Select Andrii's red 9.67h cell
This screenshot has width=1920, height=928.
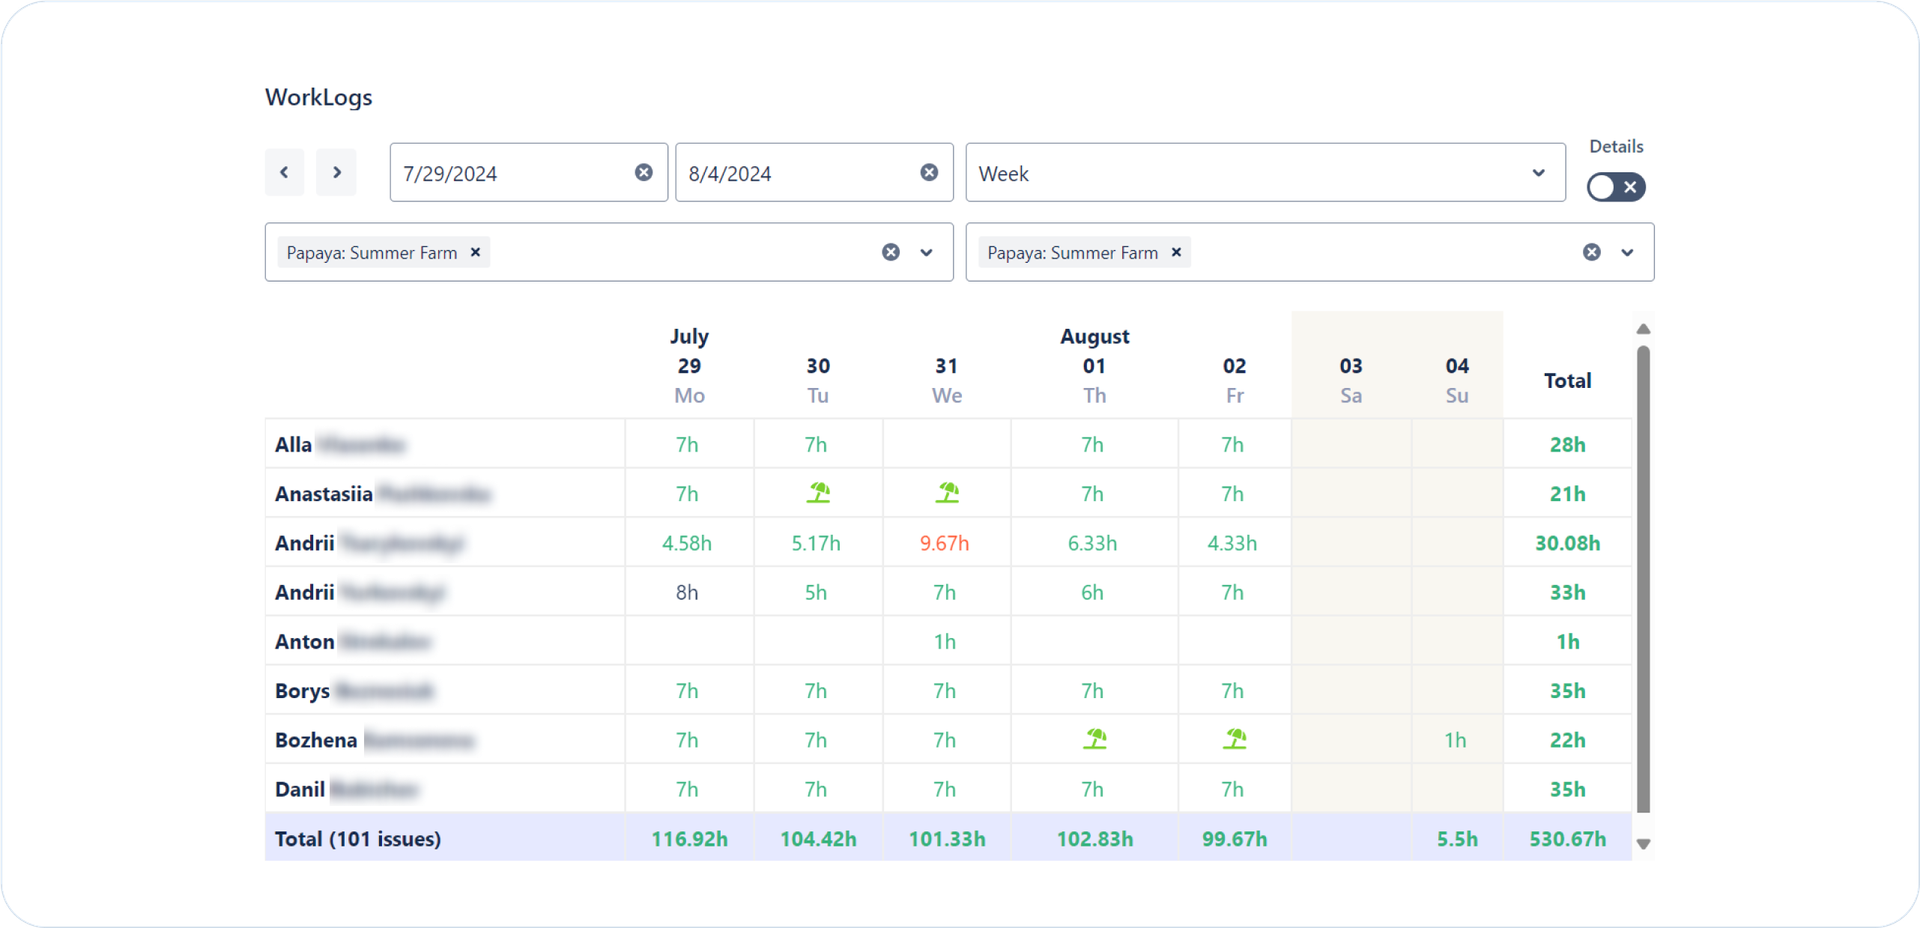pos(945,543)
